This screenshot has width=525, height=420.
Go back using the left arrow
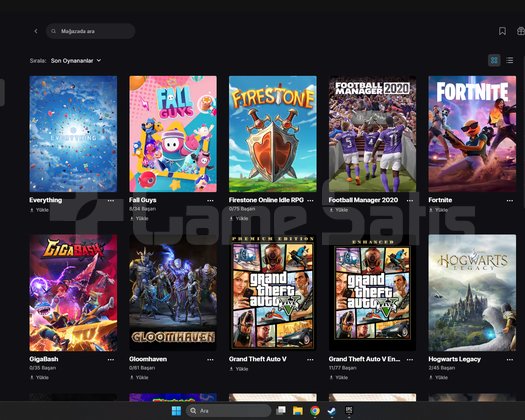pyautogui.click(x=36, y=31)
